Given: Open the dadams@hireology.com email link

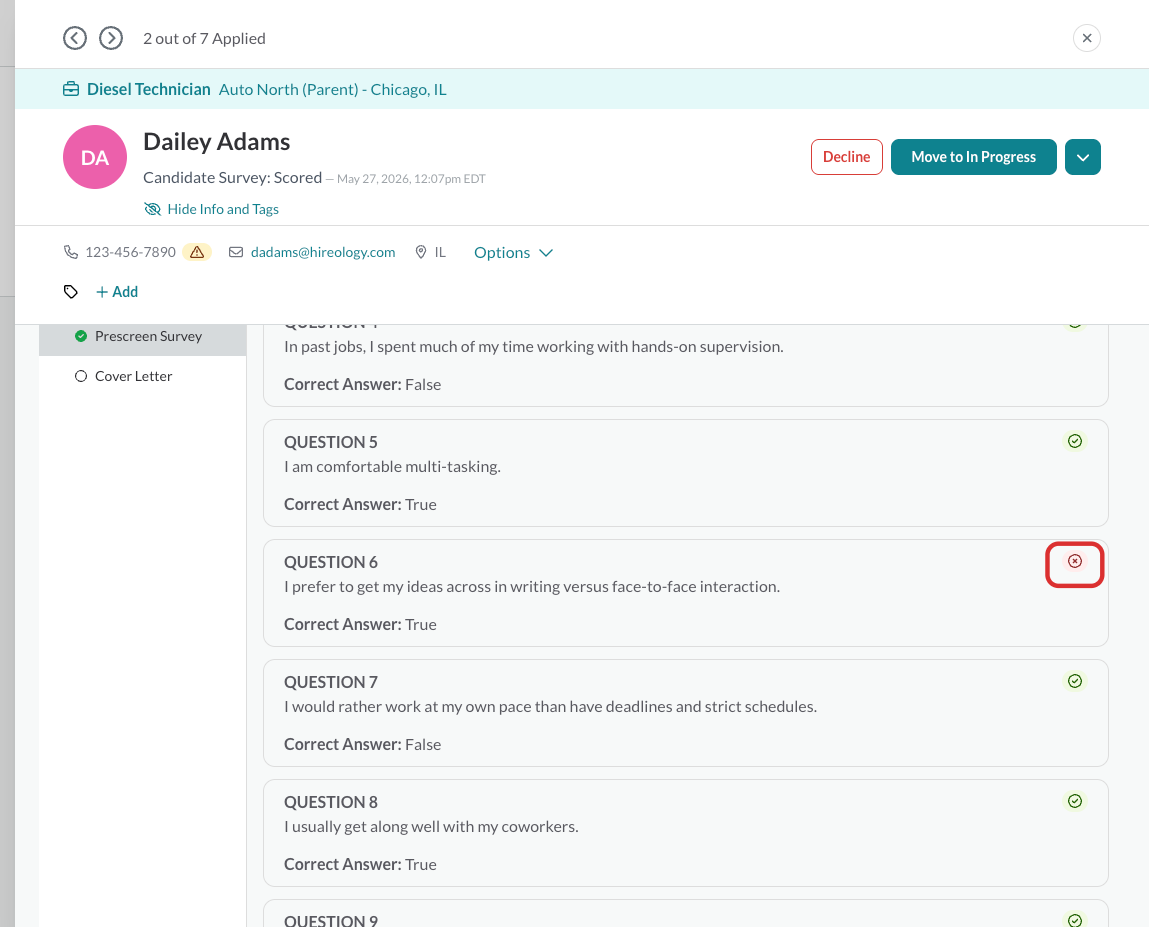Looking at the screenshot, I should click(323, 252).
